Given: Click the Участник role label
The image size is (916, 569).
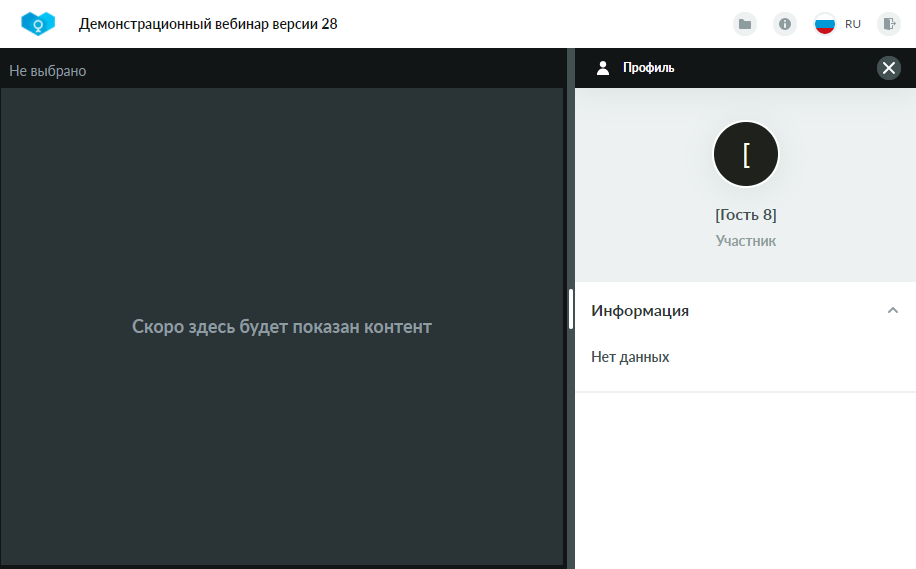Looking at the screenshot, I should coord(746,241).
